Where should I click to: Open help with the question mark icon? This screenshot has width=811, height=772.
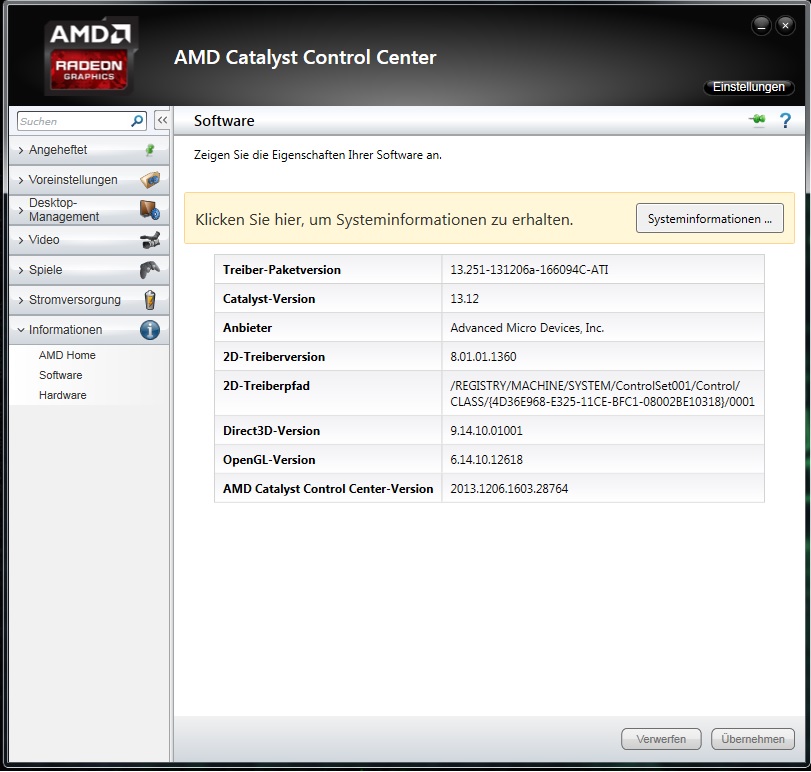click(x=785, y=120)
